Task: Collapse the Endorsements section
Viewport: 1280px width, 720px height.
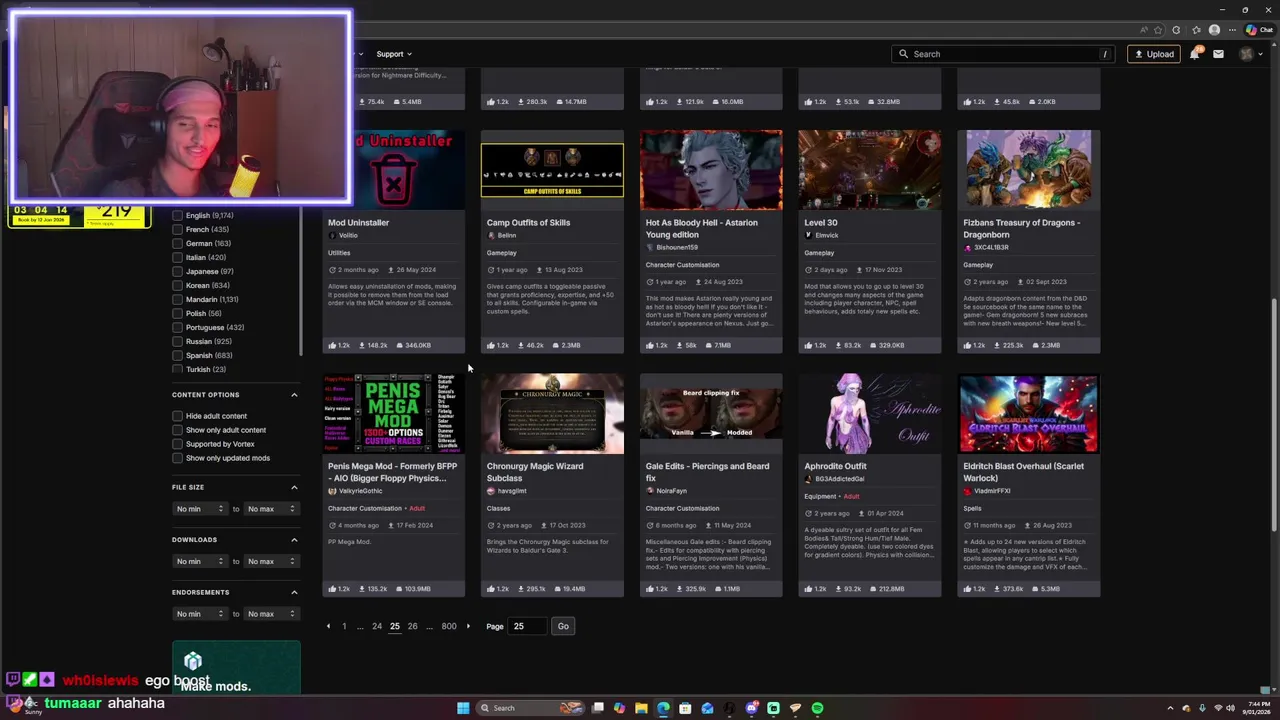Action: [294, 592]
